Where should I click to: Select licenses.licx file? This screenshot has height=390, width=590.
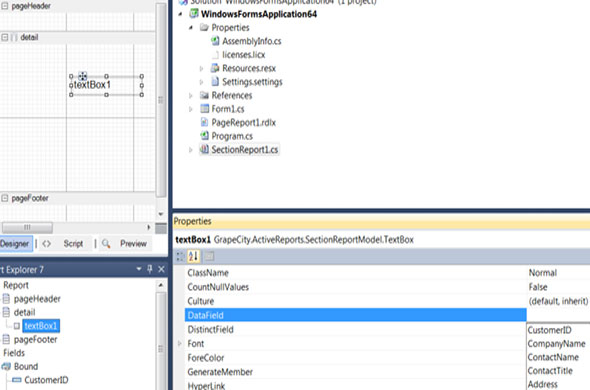[x=243, y=55]
